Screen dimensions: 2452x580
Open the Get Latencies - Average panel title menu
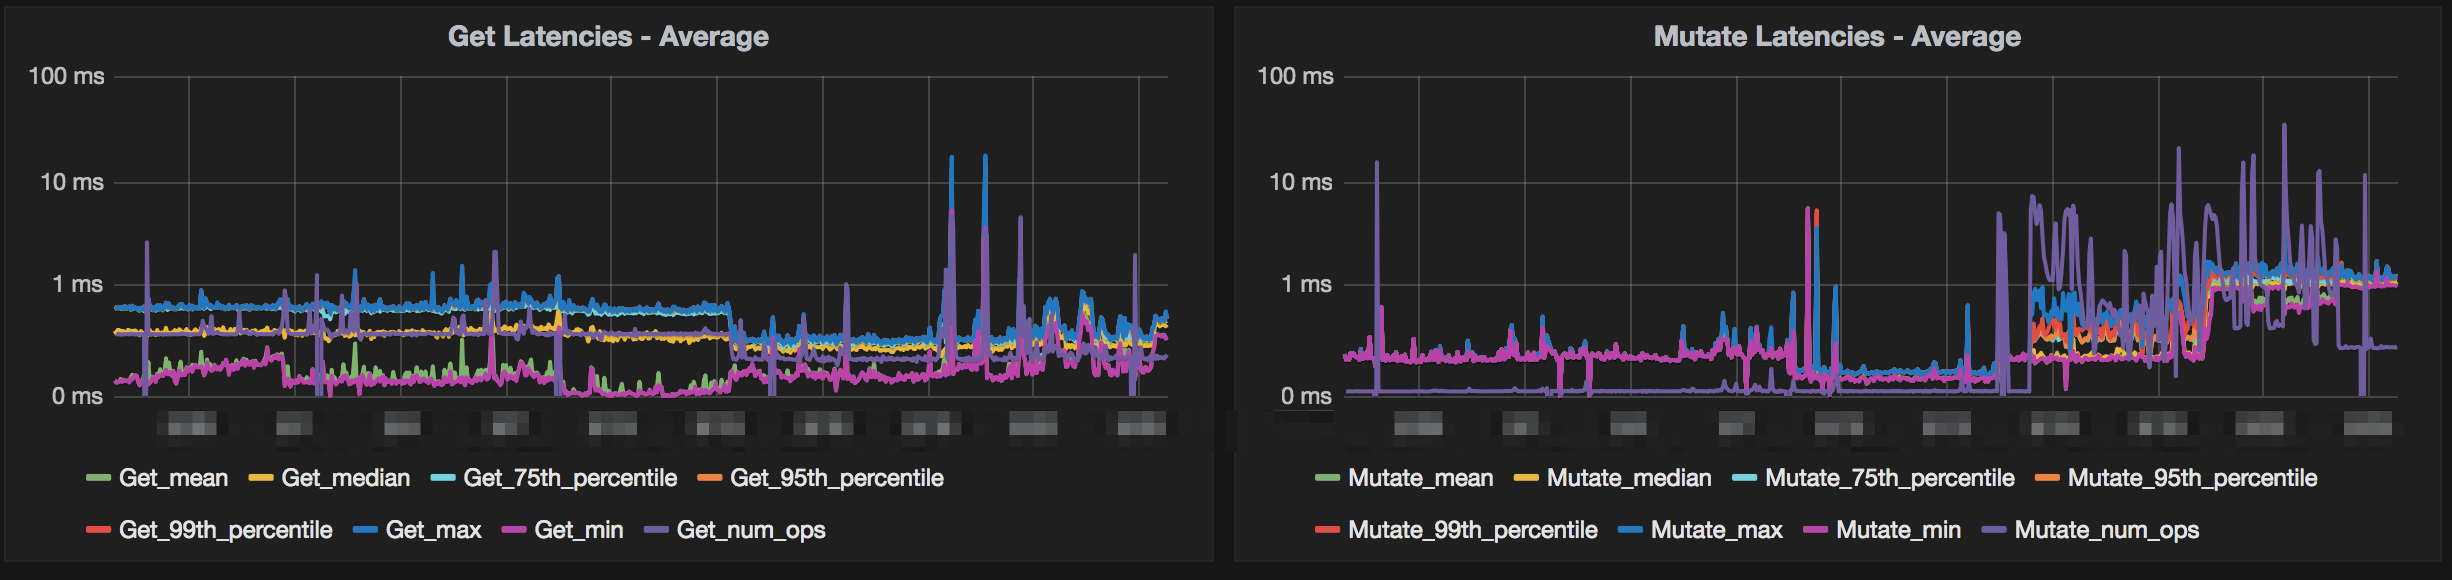[x=608, y=37]
